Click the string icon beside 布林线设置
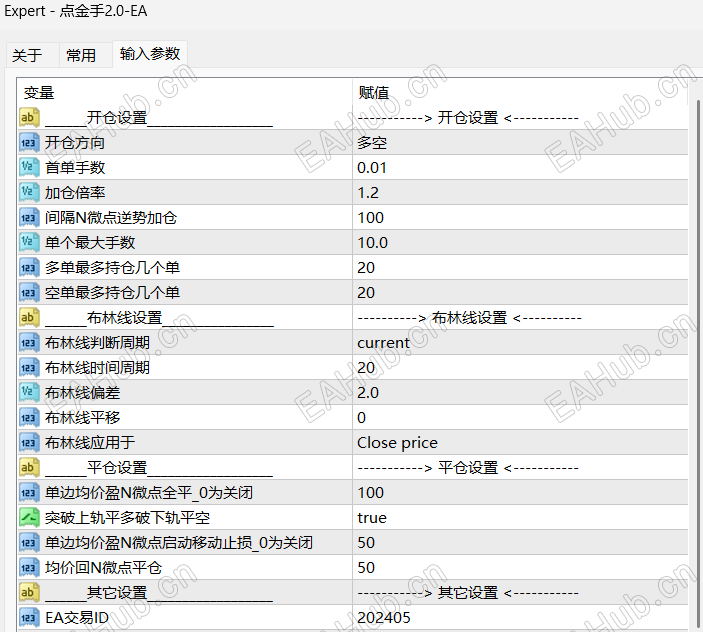703x632 pixels. [x=30, y=318]
